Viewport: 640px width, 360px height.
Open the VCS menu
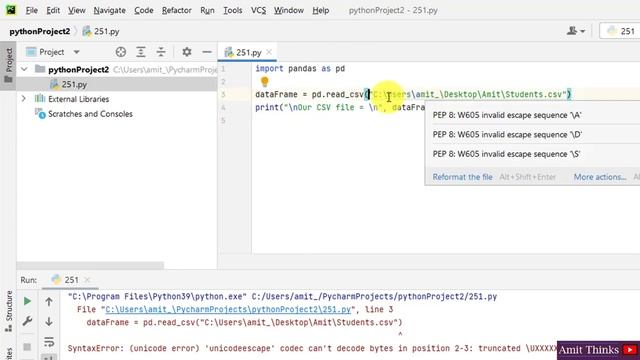(x=258, y=10)
